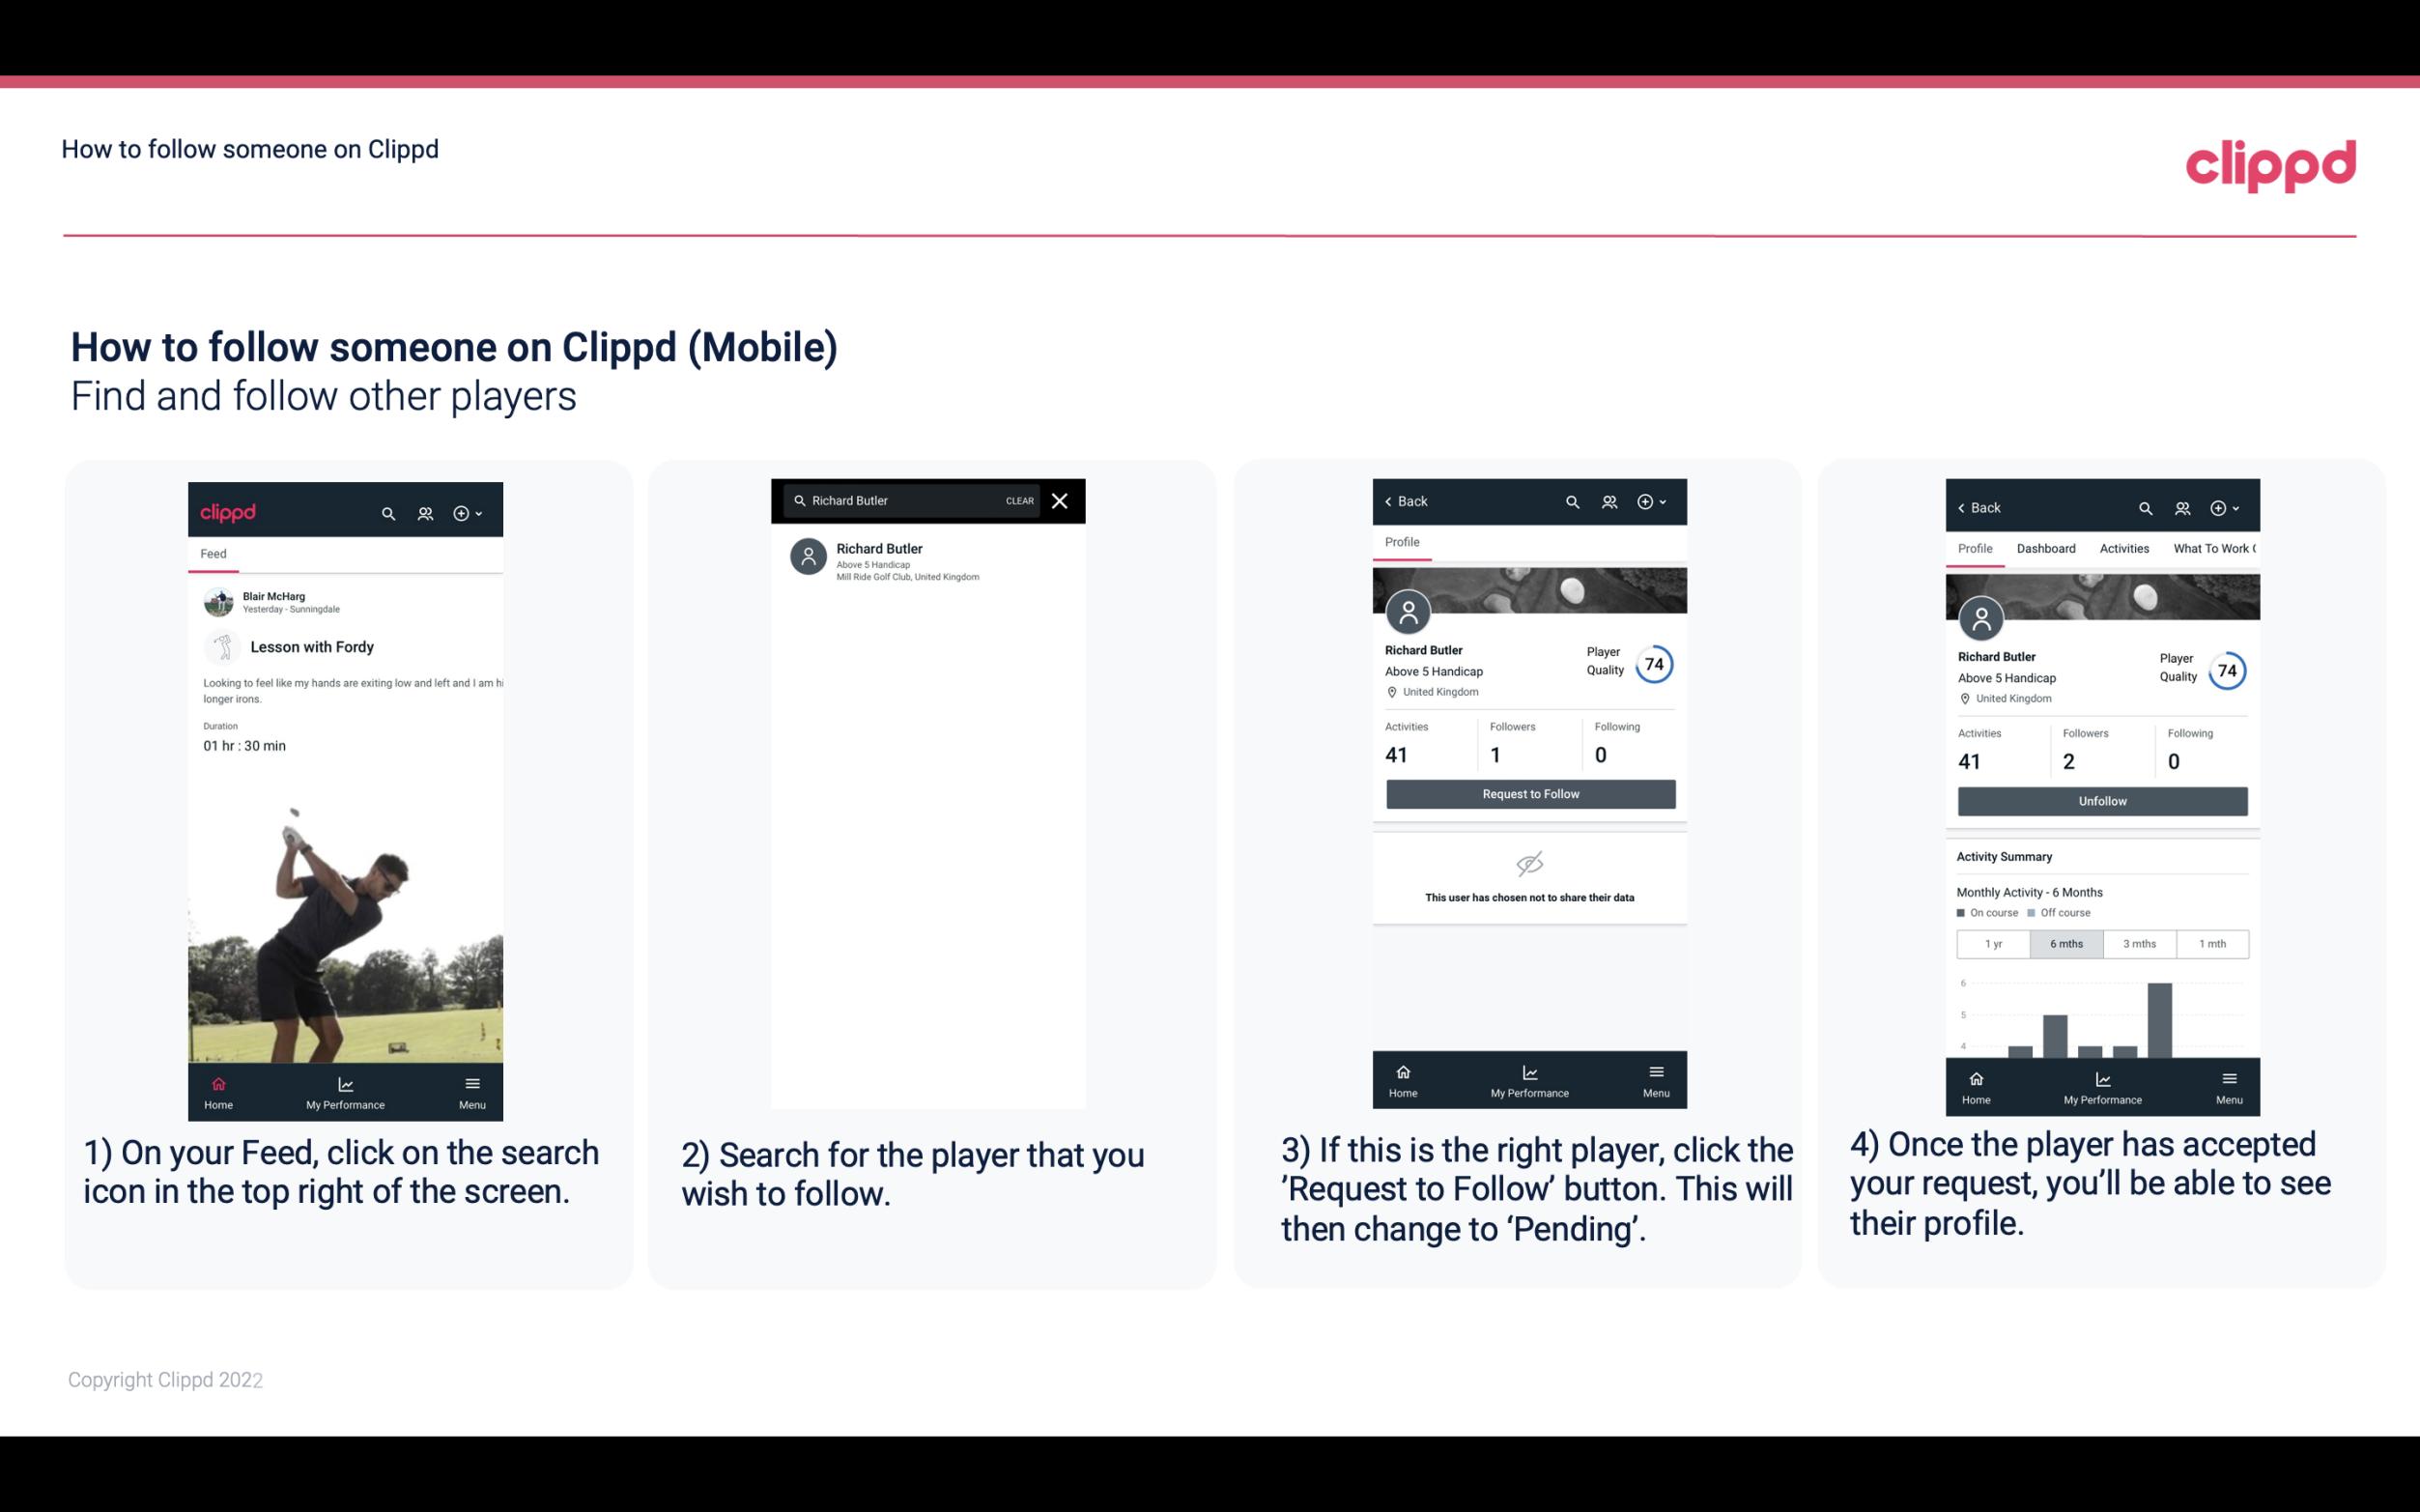Select the 1 year activity filter
Screen dimensions: 2420x1512
click(1995, 942)
